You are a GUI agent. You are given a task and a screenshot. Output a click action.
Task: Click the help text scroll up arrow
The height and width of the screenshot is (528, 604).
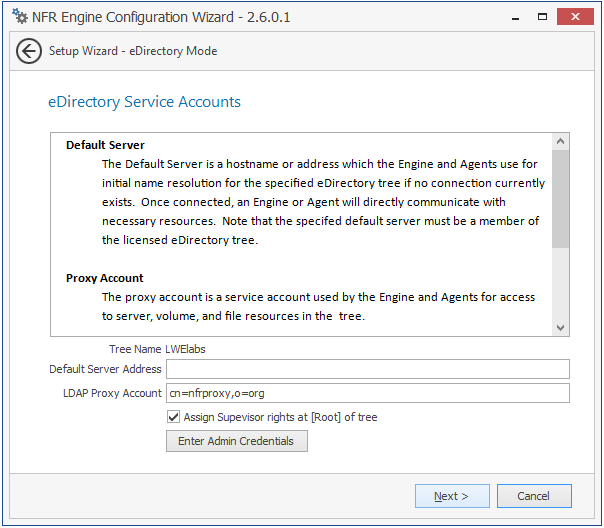point(560,143)
